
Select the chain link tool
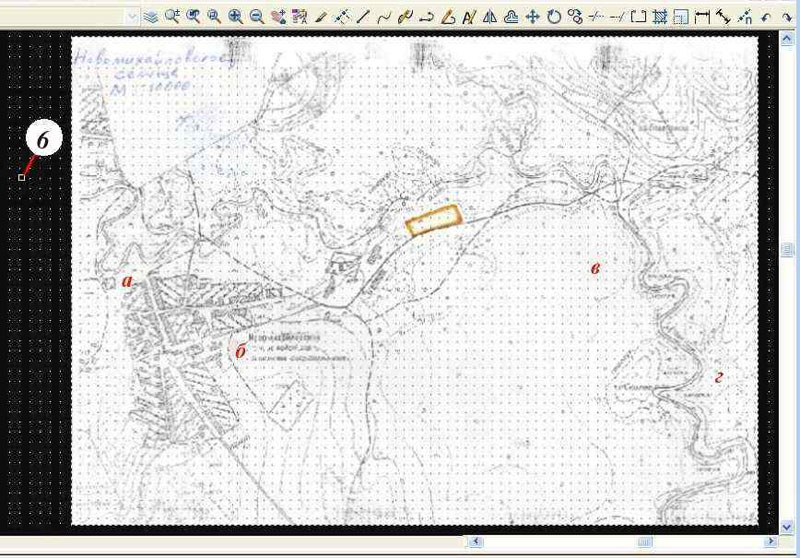point(405,17)
